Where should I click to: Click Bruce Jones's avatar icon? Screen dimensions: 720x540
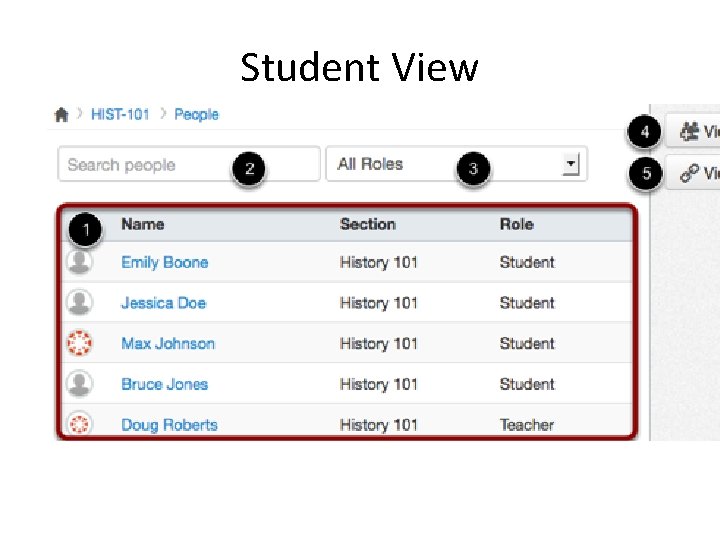[x=79, y=384]
